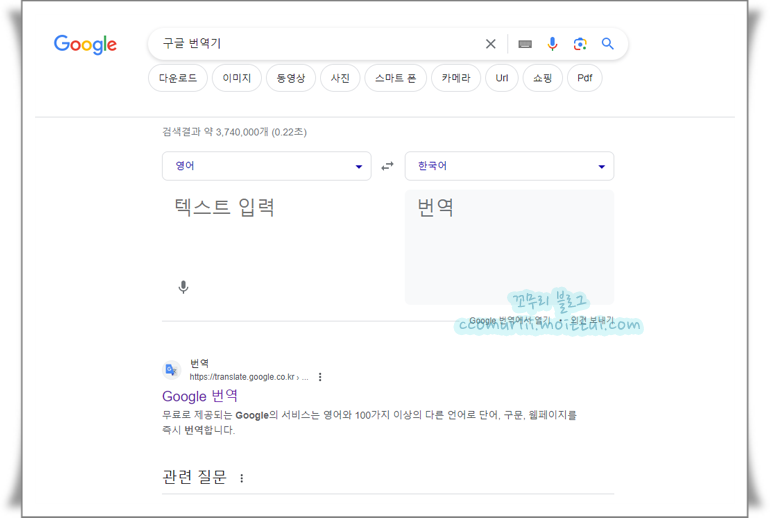Select the 쇼핑 filter chip
Viewport: 770px width, 518px height.
[543, 78]
